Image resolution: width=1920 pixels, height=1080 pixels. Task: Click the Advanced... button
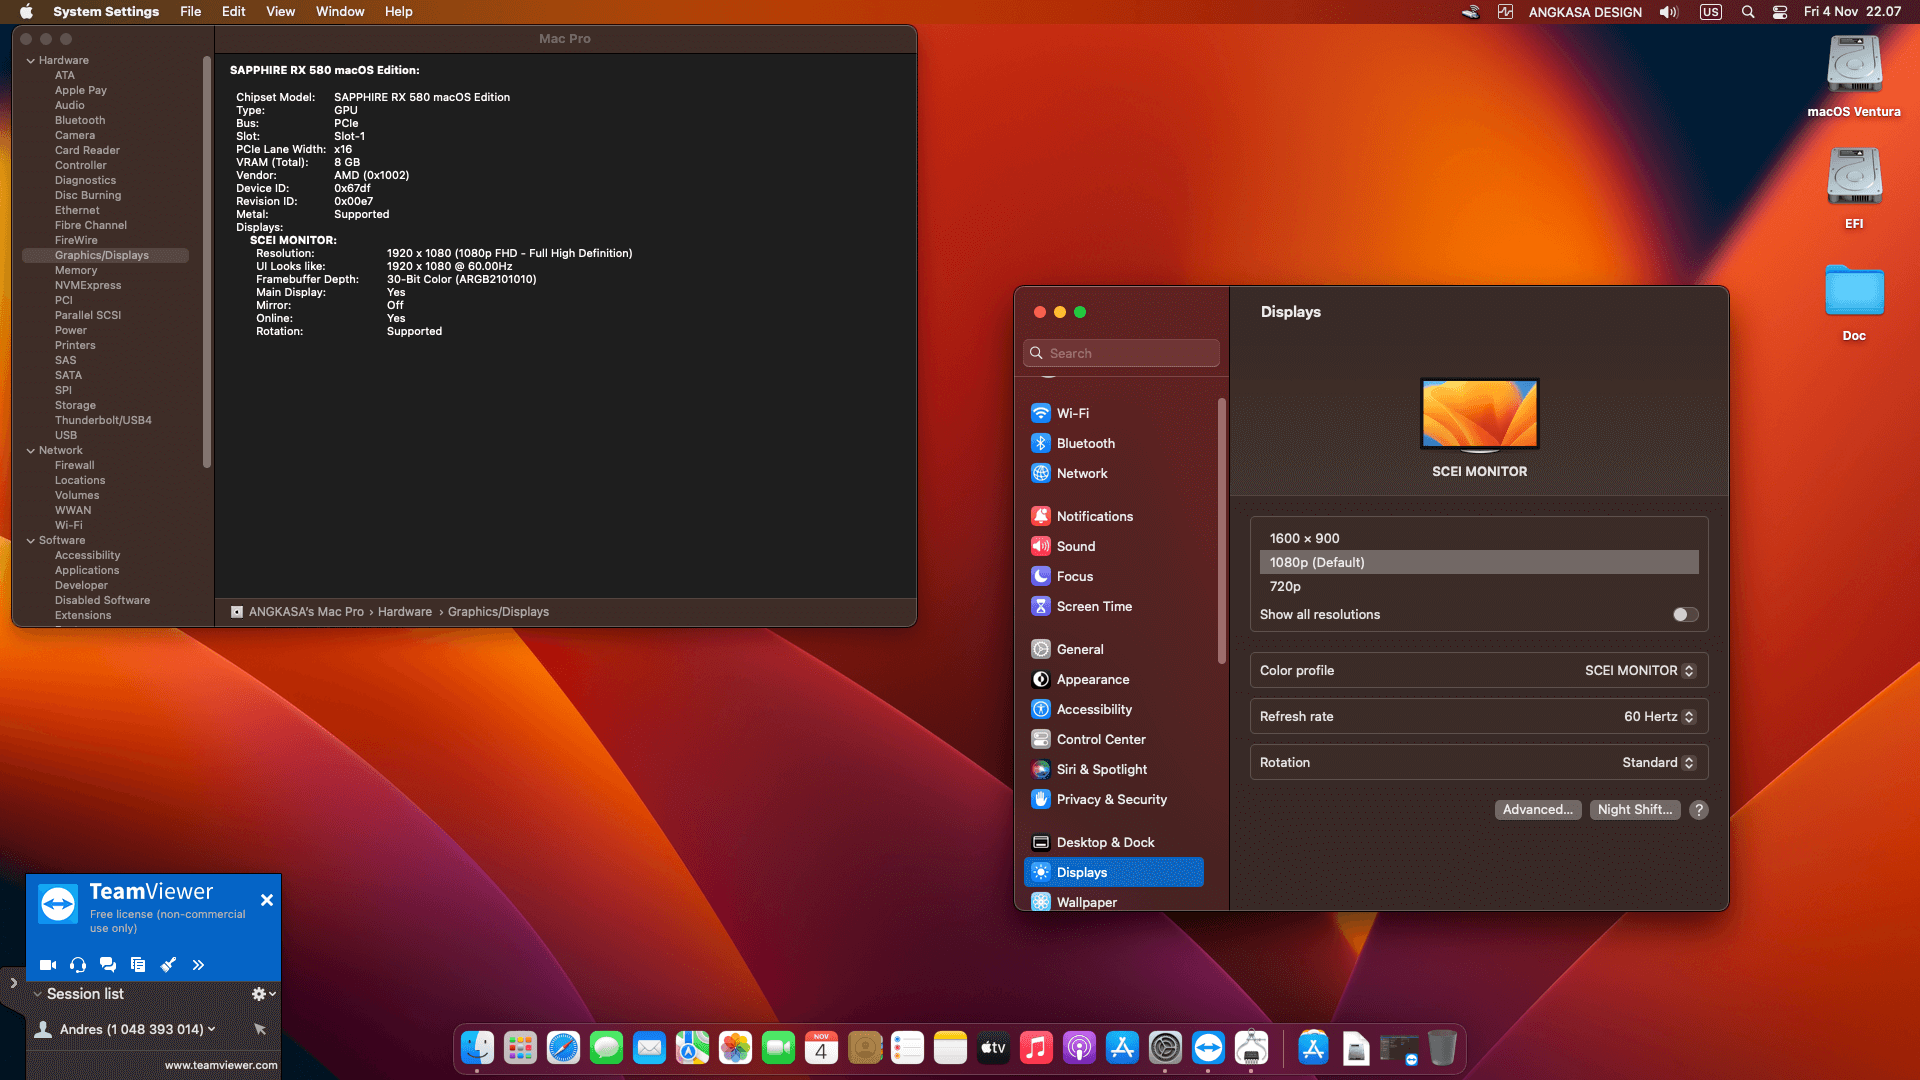tap(1538, 810)
